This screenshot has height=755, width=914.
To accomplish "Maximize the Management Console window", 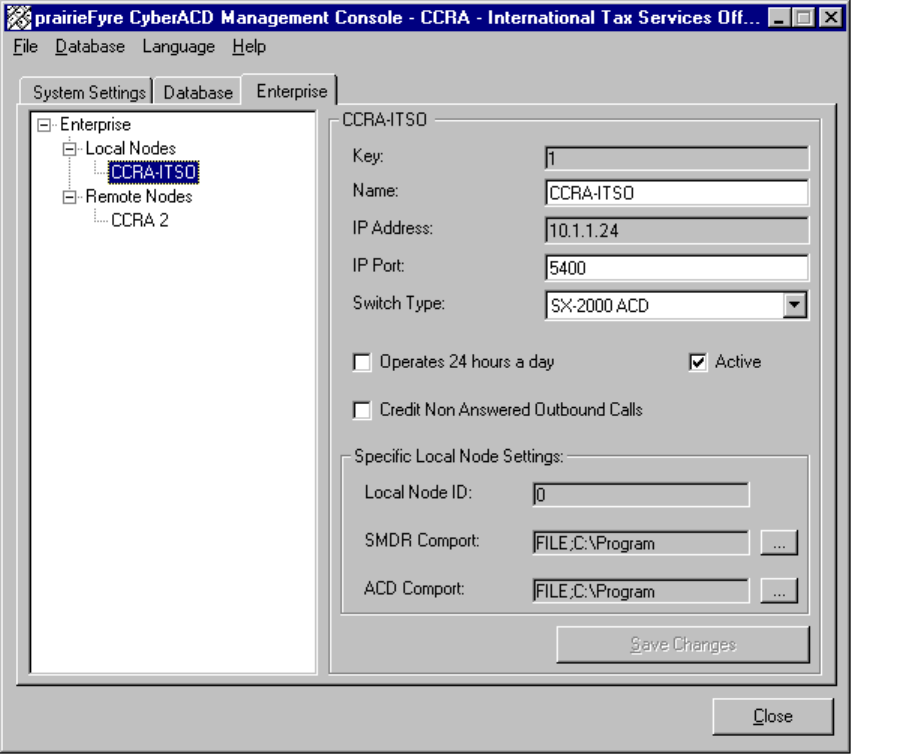I will coord(803,18).
